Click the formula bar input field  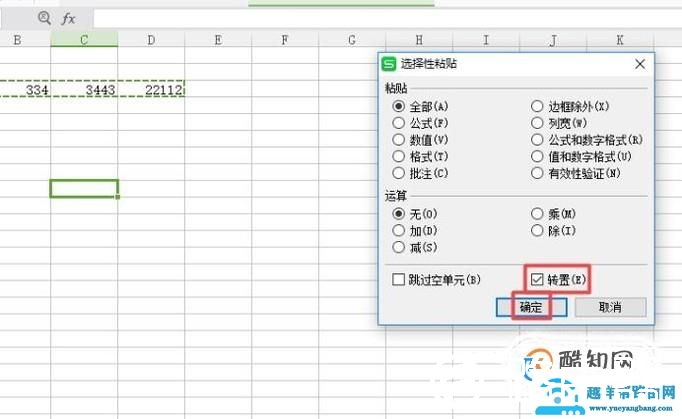click(387, 18)
